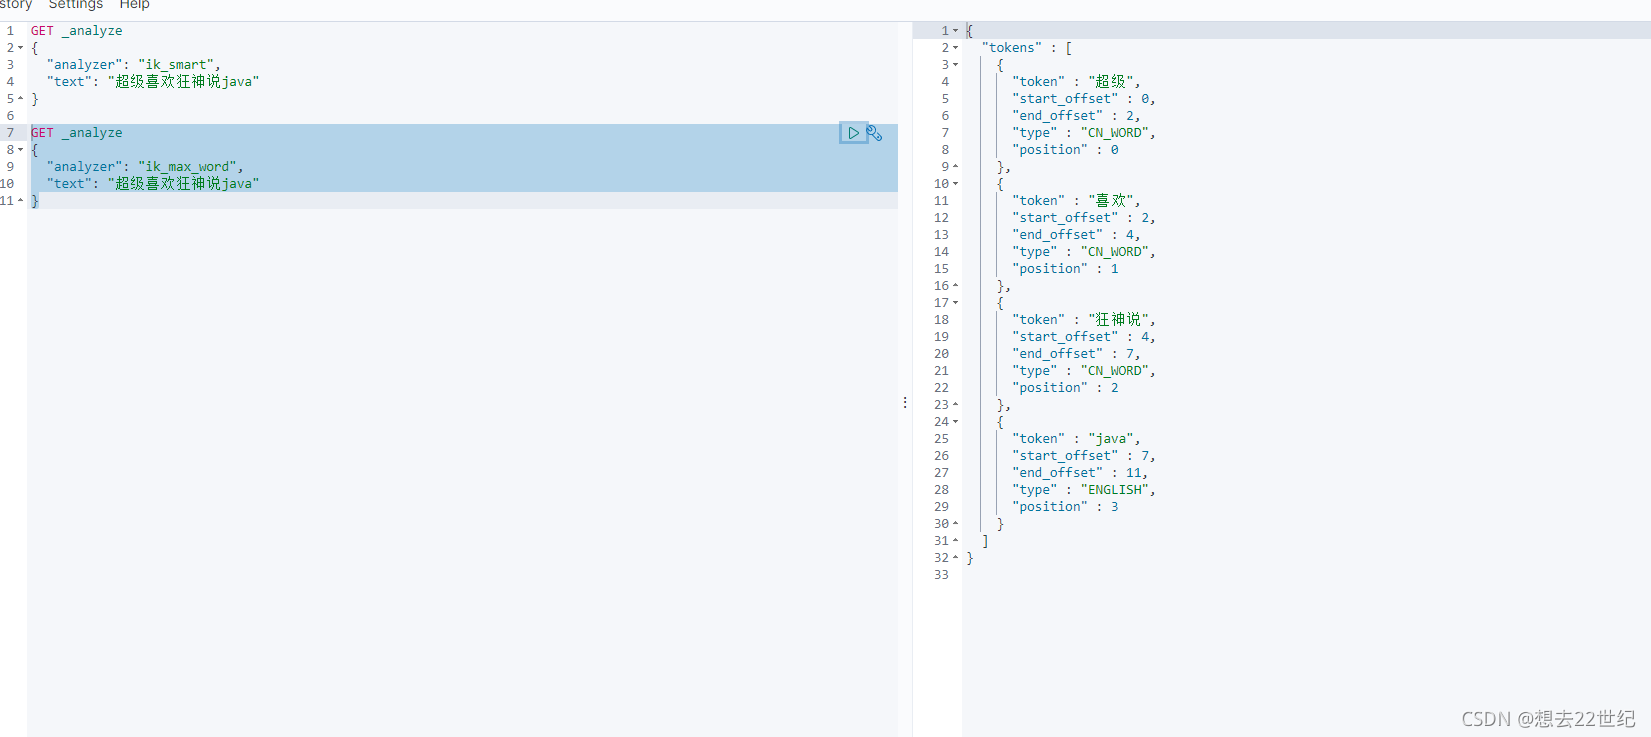Click the token value "超级"
1651x737 pixels.
point(1111,82)
